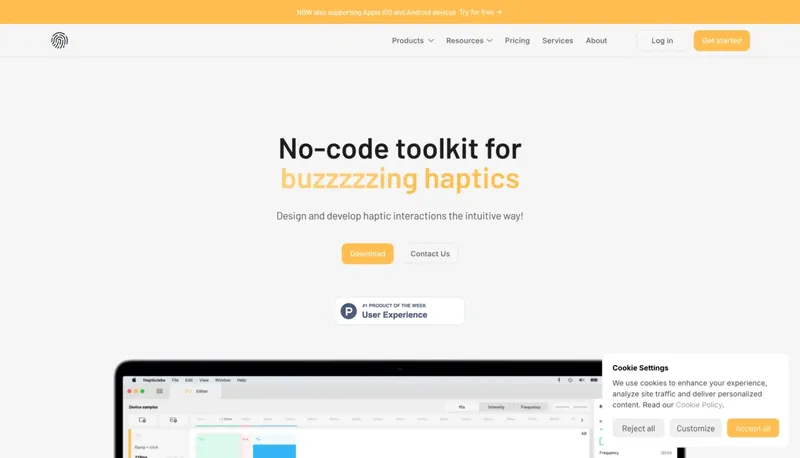Image resolution: width=800 pixels, height=458 pixels.
Task: Open the About nav item
Action: pyautogui.click(x=596, y=40)
